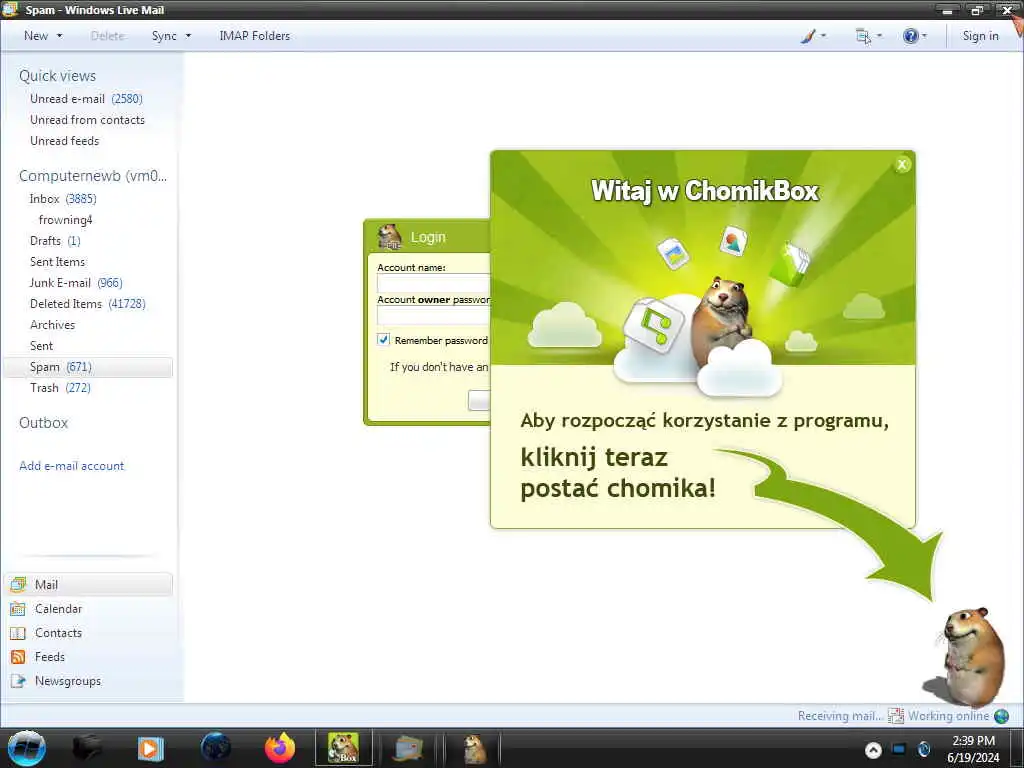This screenshot has width=1024, height=768.
Task: Open the media player taskbar icon
Action: [x=150, y=748]
